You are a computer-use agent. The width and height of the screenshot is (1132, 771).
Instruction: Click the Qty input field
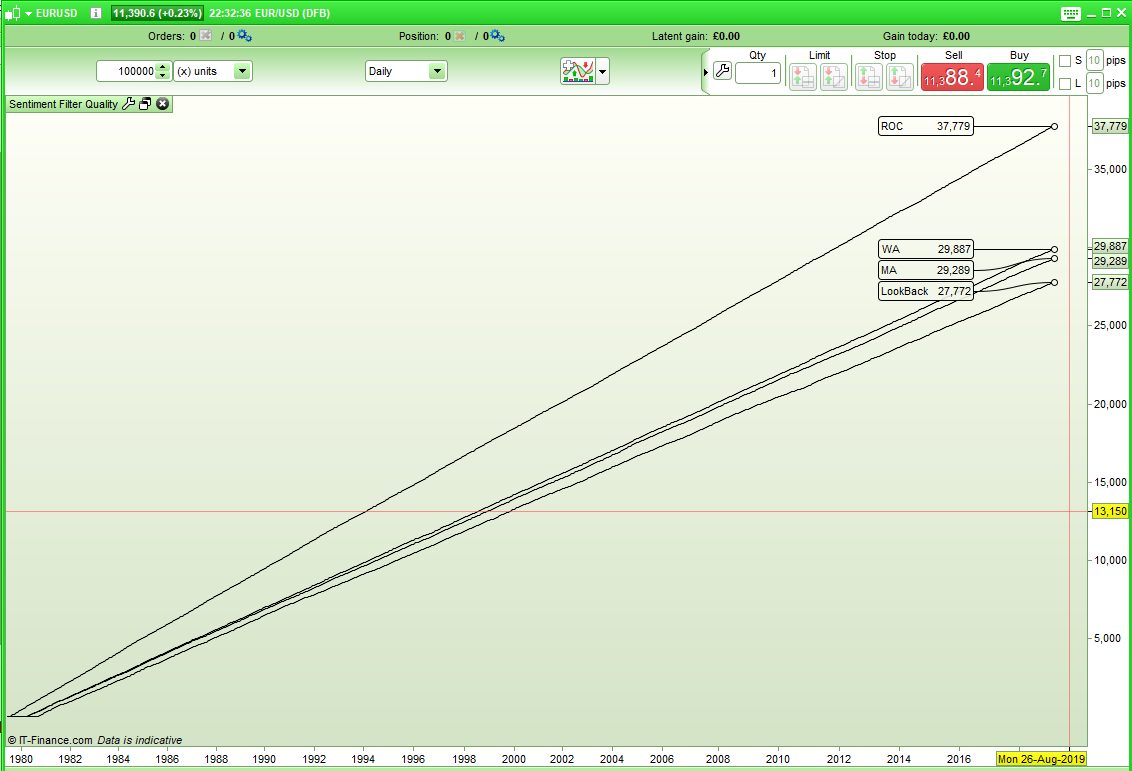tap(757, 73)
